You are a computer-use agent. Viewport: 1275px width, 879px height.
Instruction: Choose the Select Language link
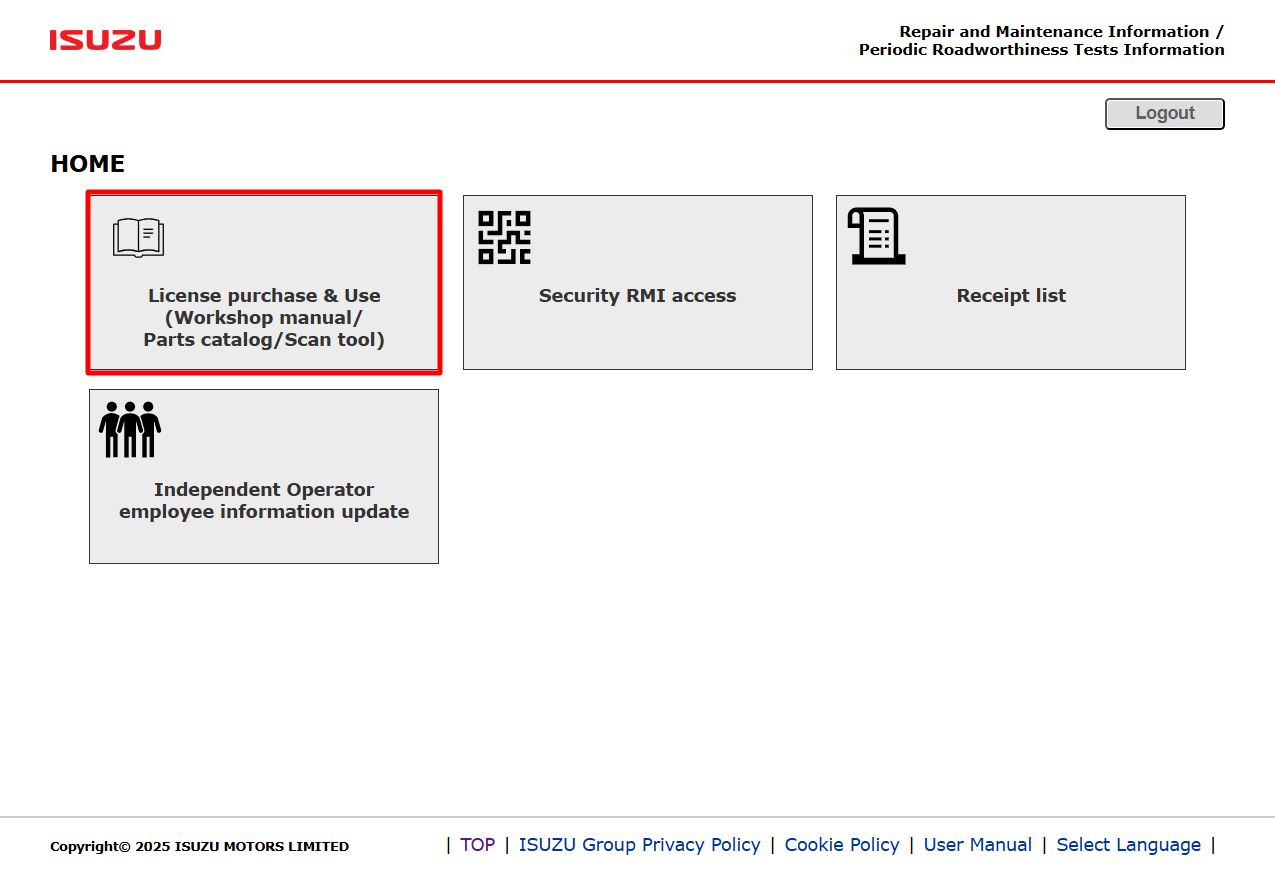point(1128,845)
